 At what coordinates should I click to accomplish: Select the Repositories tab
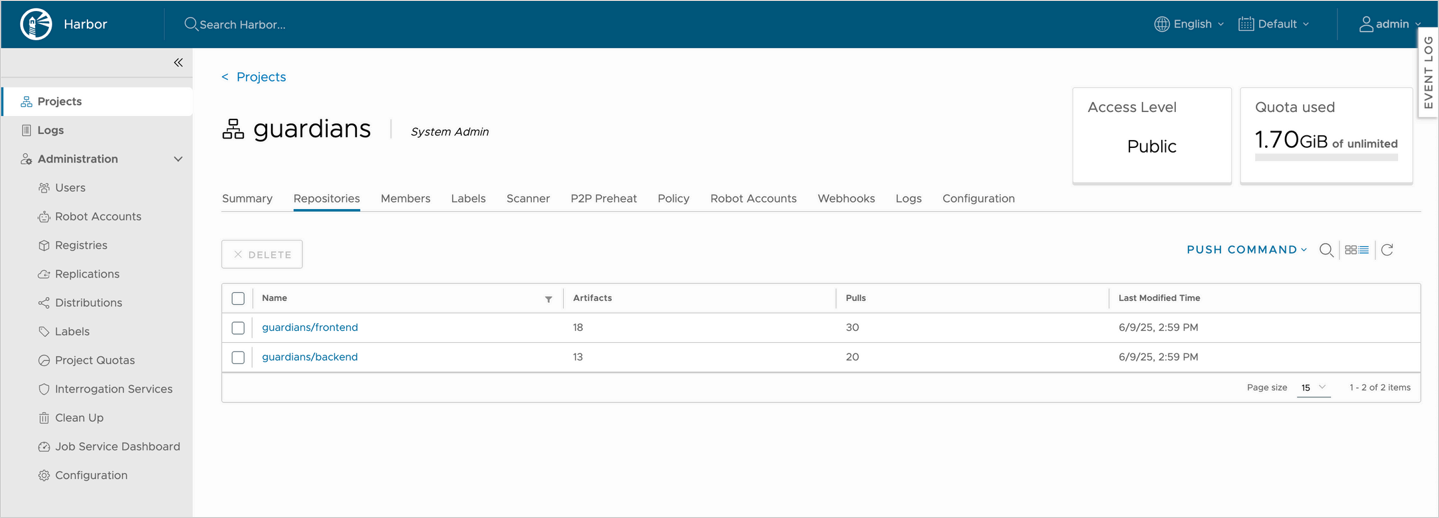327,198
